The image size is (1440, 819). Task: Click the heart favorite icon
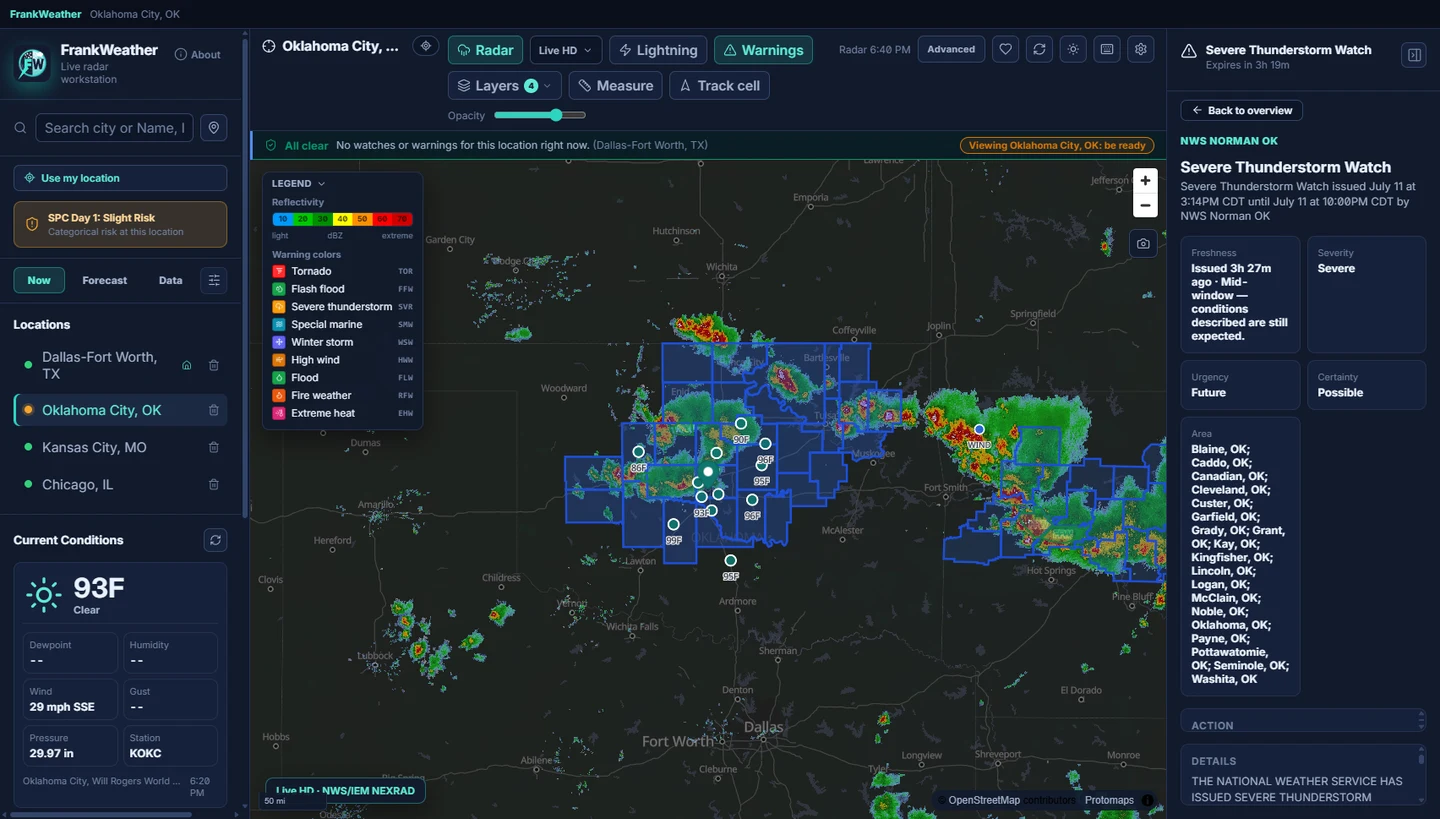(x=1006, y=49)
